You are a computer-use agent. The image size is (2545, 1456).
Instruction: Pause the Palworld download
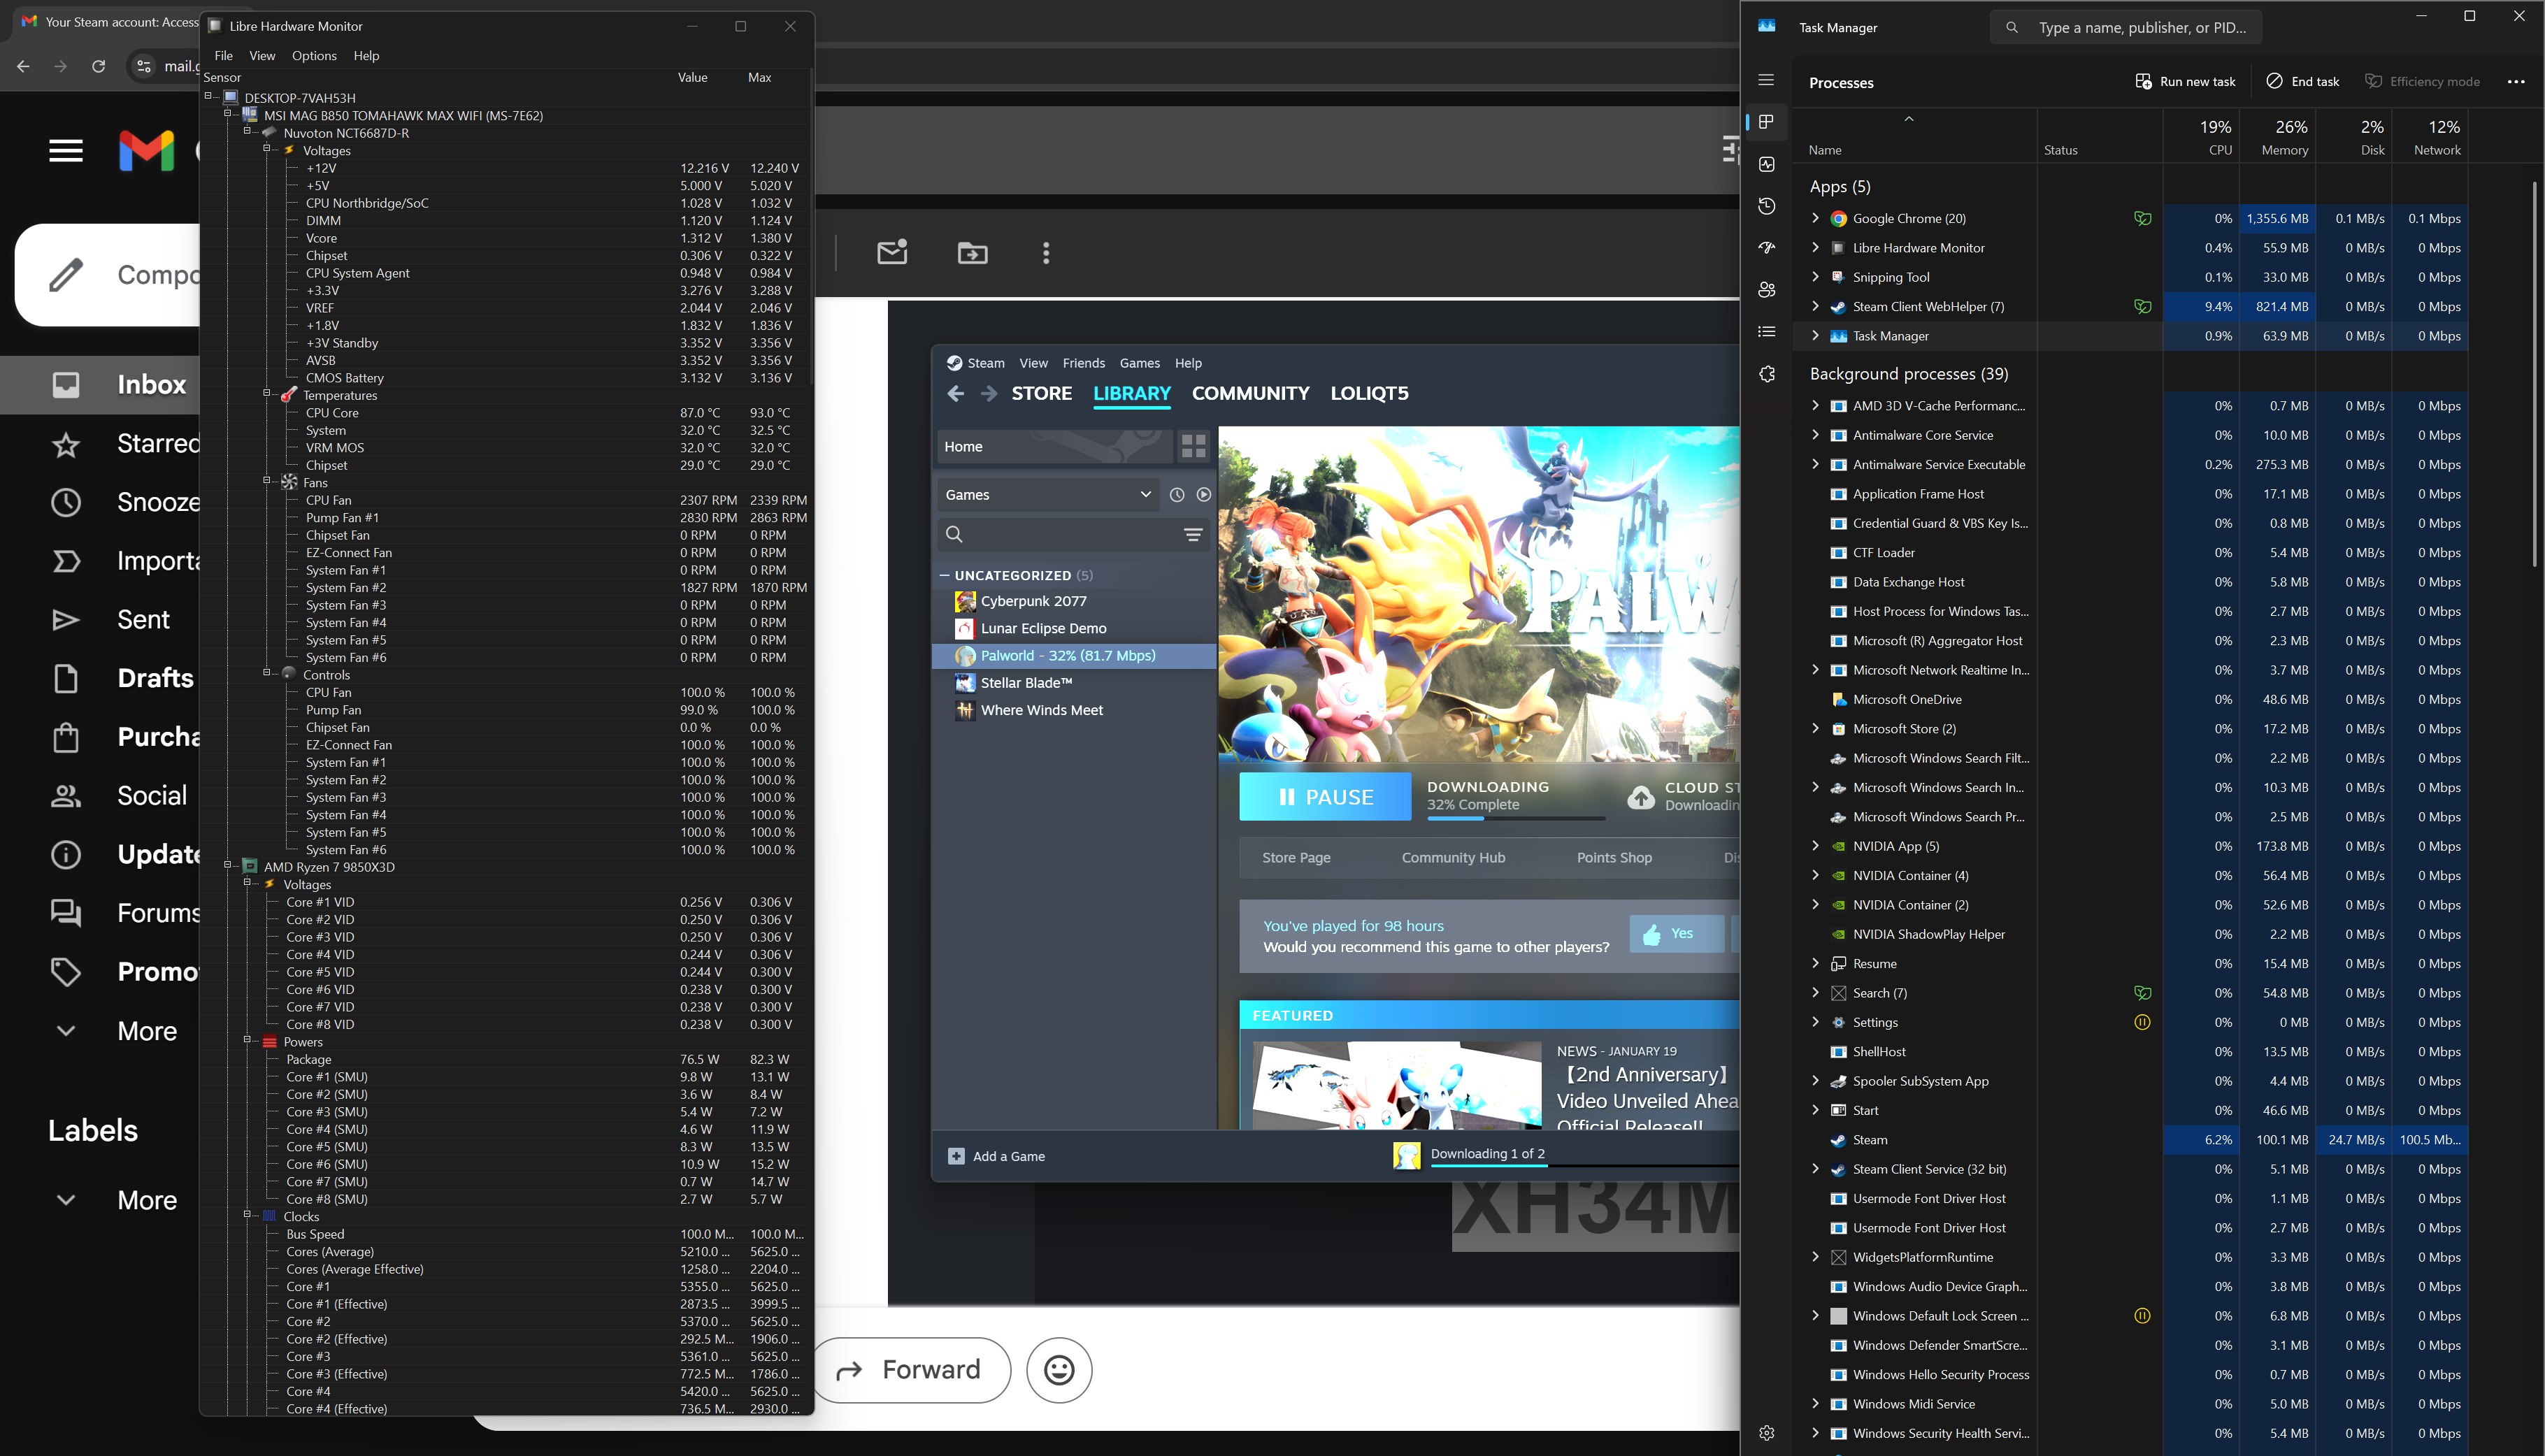[1325, 797]
